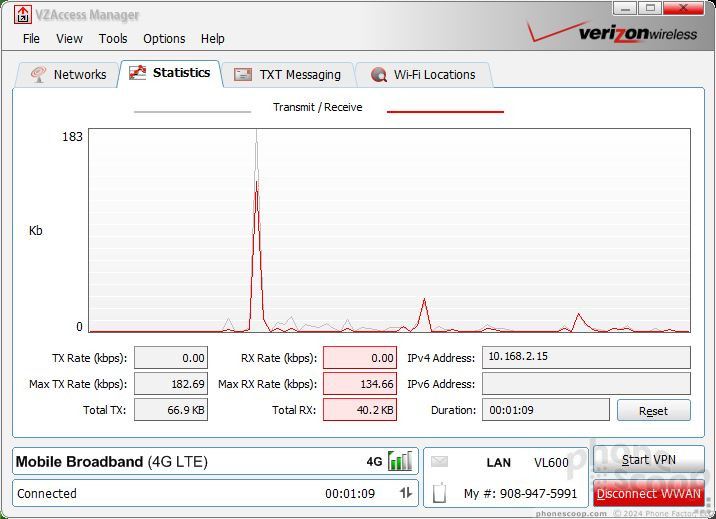
Task: Open the View menu
Action: 69,39
